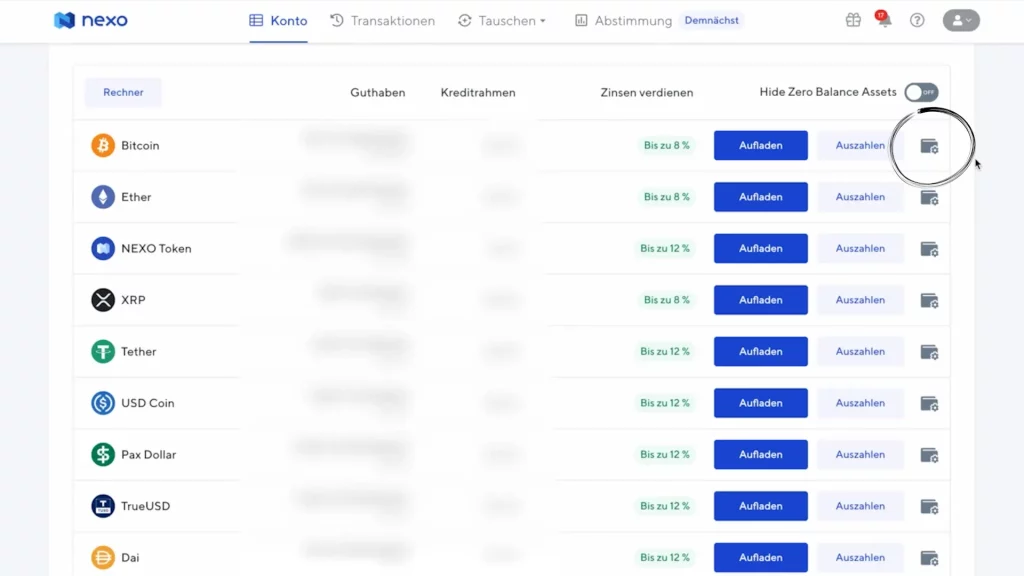The height and width of the screenshot is (576, 1024).
Task: Click Auszahlen for USD Coin
Action: pyautogui.click(x=860, y=403)
